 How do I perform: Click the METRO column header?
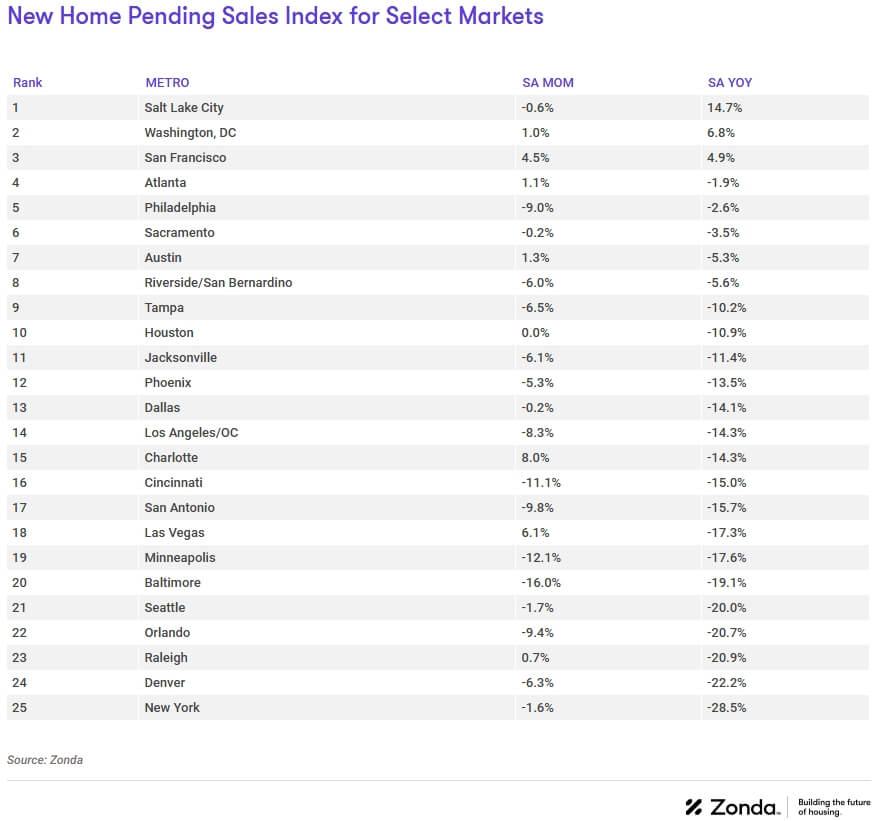pyautogui.click(x=167, y=83)
